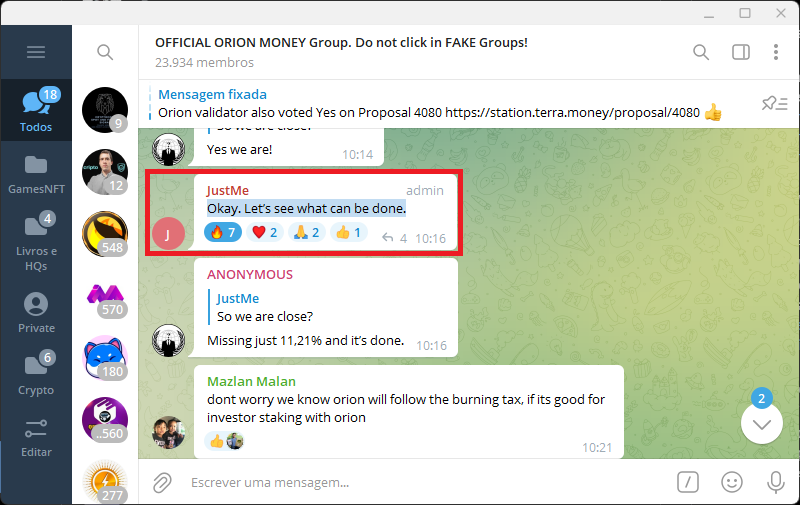This screenshot has width=800, height=505.
Task: Click the Mensagem fixada pinned title
Action: click(x=212, y=94)
